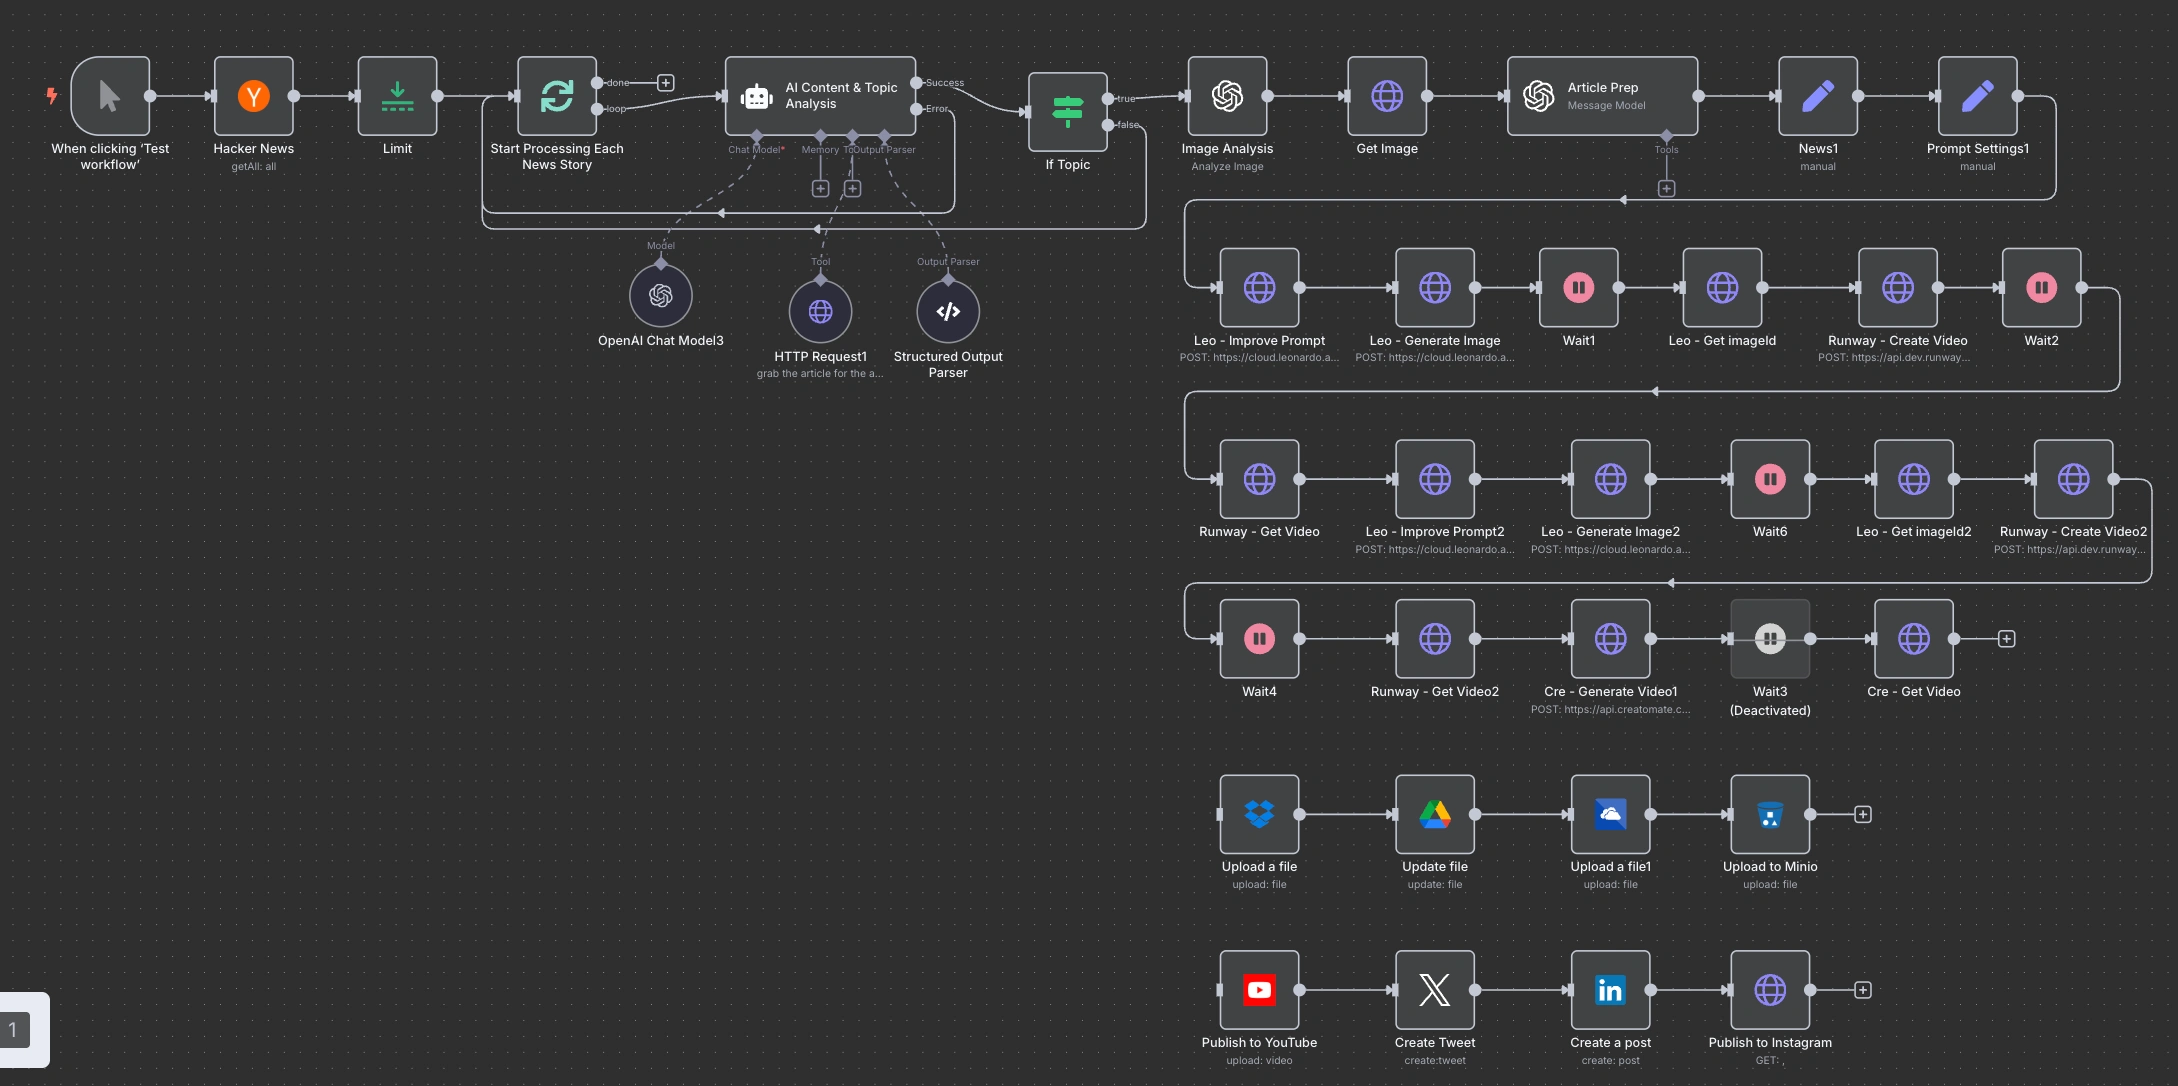
Task: Select the Wait2 pause node
Action: point(2042,288)
